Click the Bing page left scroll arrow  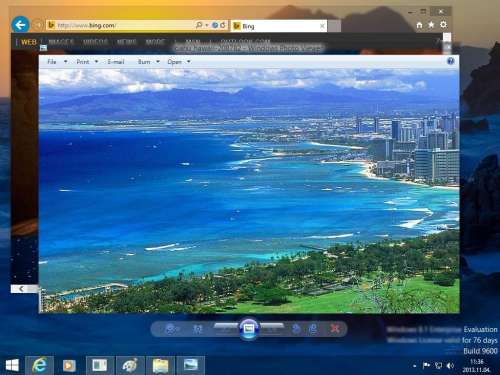pyautogui.click(x=21, y=289)
